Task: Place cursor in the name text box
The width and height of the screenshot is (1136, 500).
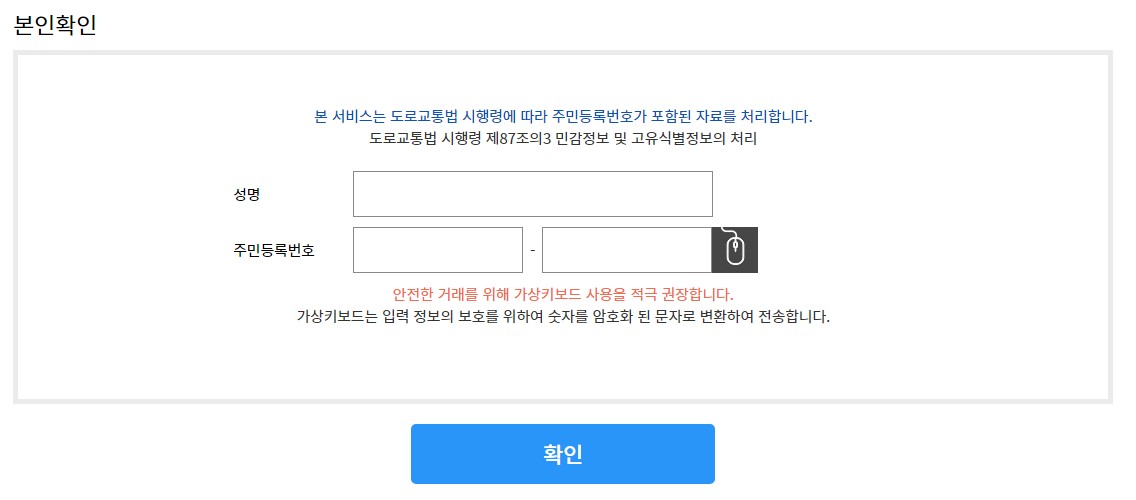Action: (x=532, y=193)
